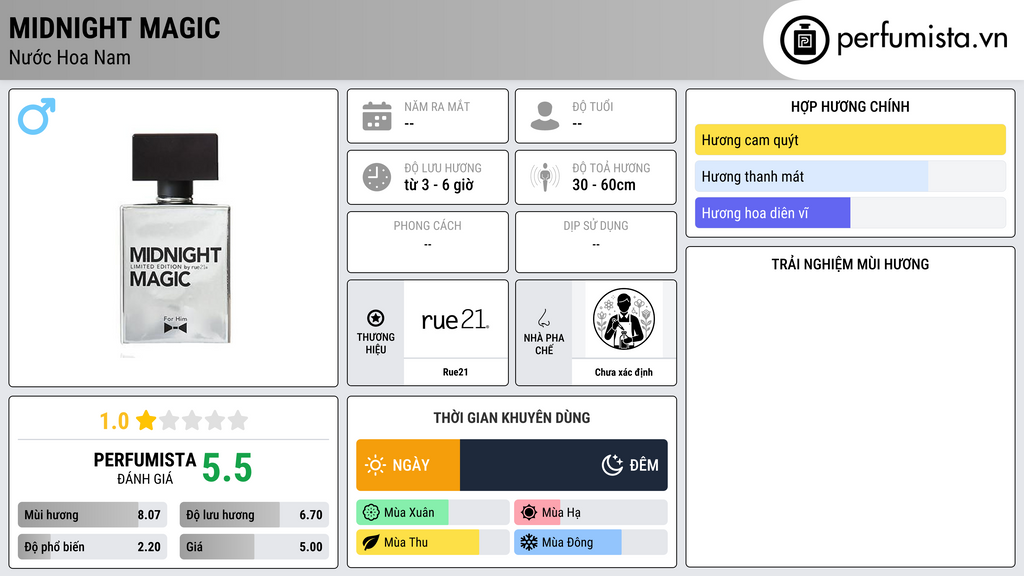
Task: Click the blue male gender symbol
Action: [x=37, y=116]
